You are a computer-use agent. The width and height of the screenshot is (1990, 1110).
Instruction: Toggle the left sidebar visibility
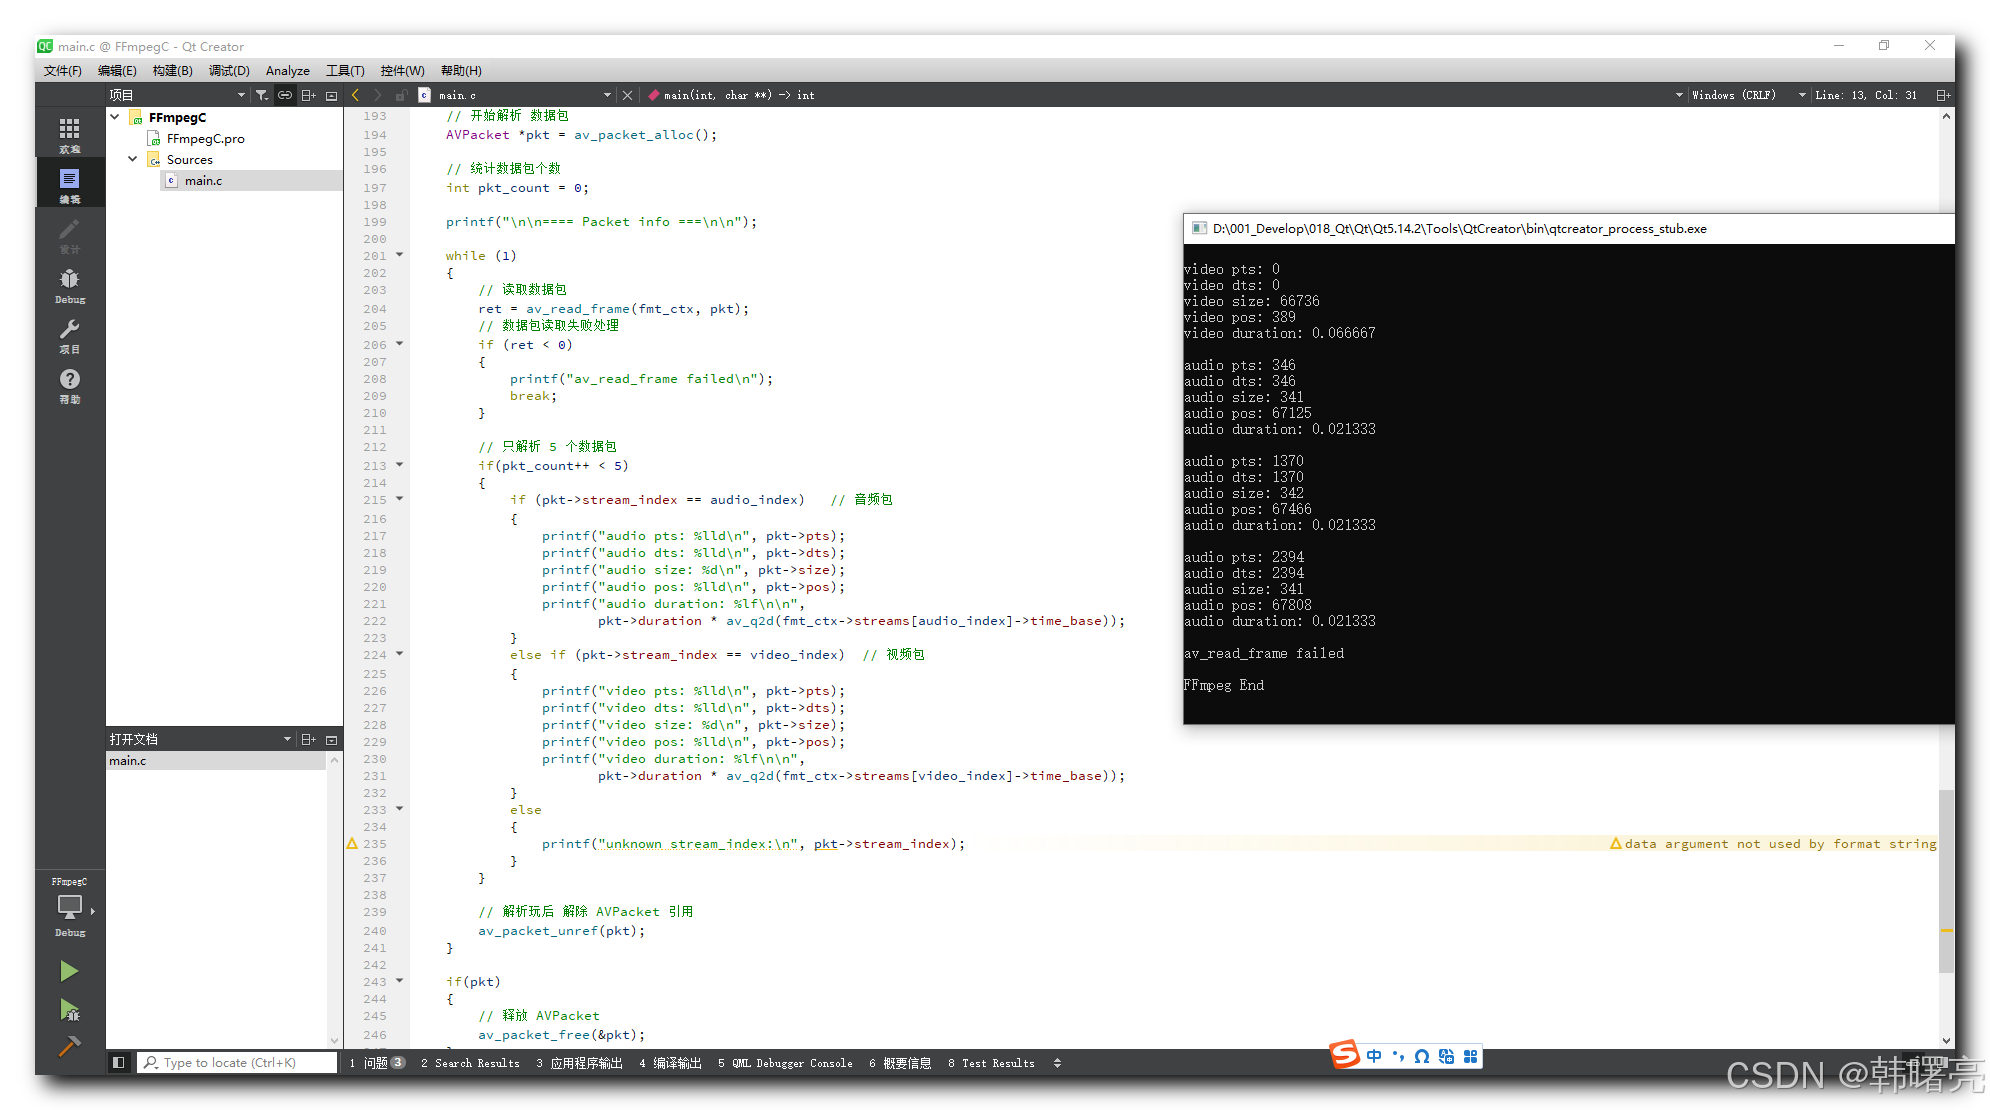click(x=118, y=1062)
